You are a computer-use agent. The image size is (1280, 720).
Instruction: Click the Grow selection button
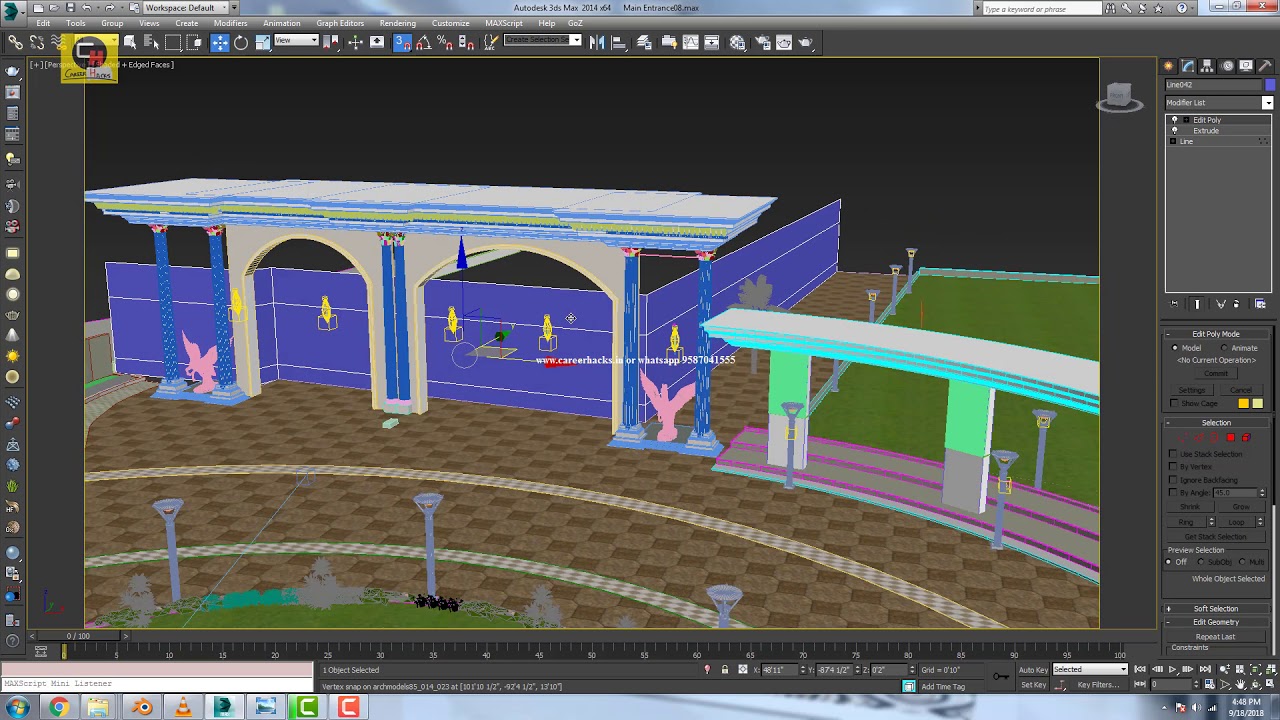(1241, 506)
